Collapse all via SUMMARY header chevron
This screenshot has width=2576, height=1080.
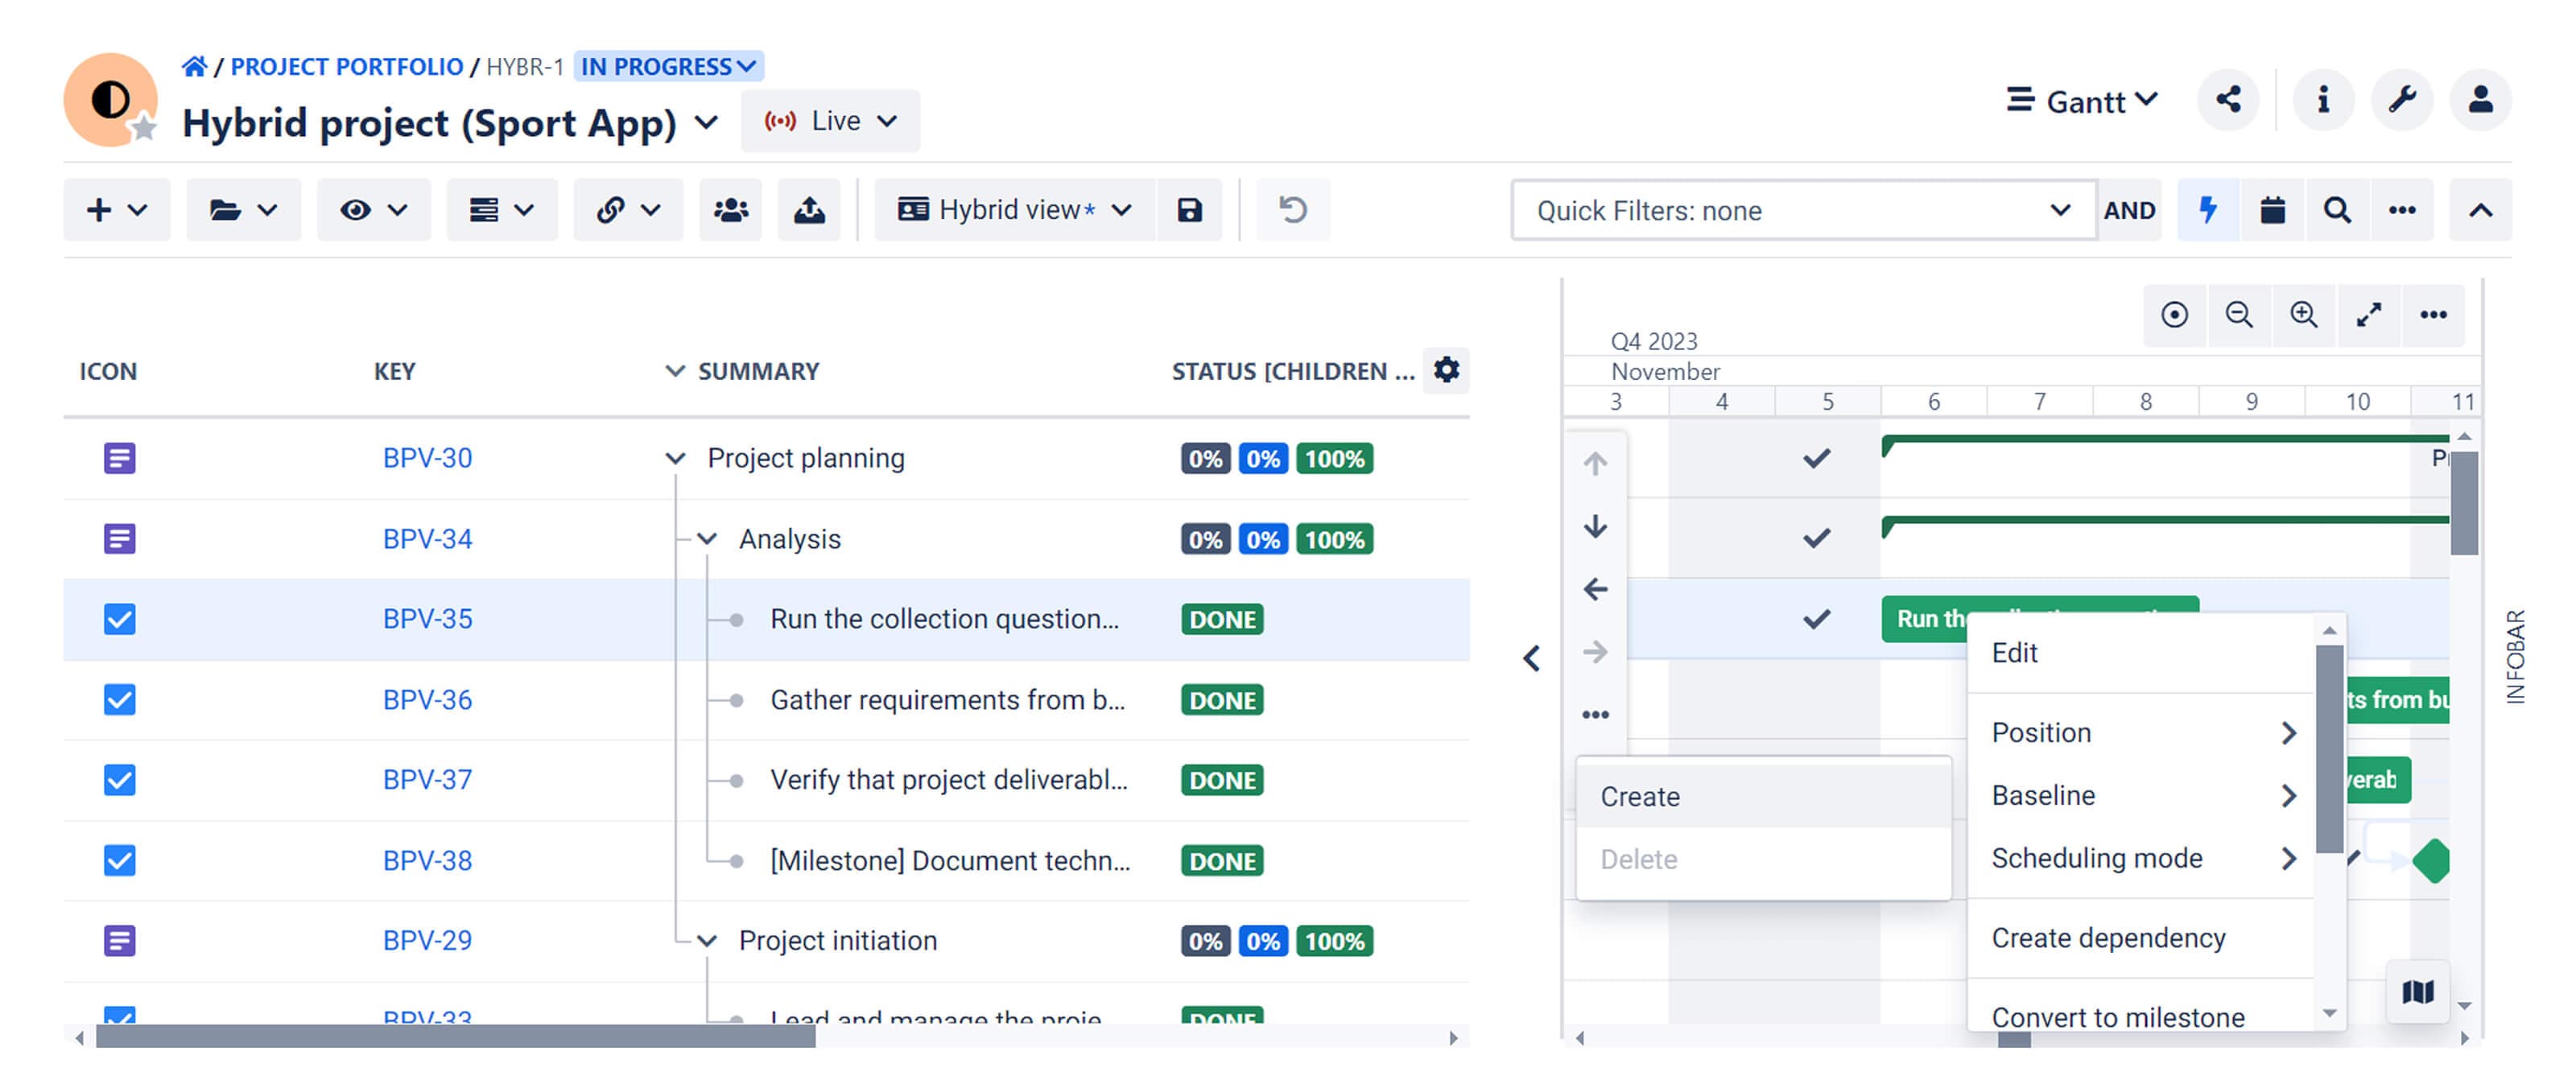point(675,371)
